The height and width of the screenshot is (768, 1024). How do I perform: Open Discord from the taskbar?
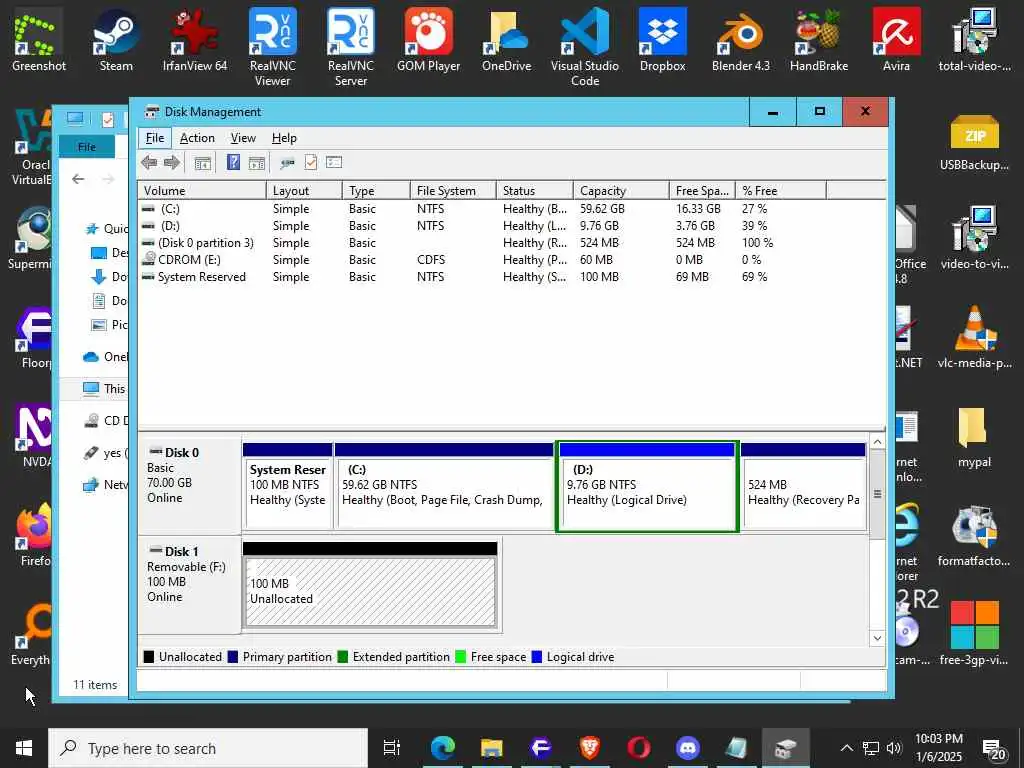click(688, 748)
